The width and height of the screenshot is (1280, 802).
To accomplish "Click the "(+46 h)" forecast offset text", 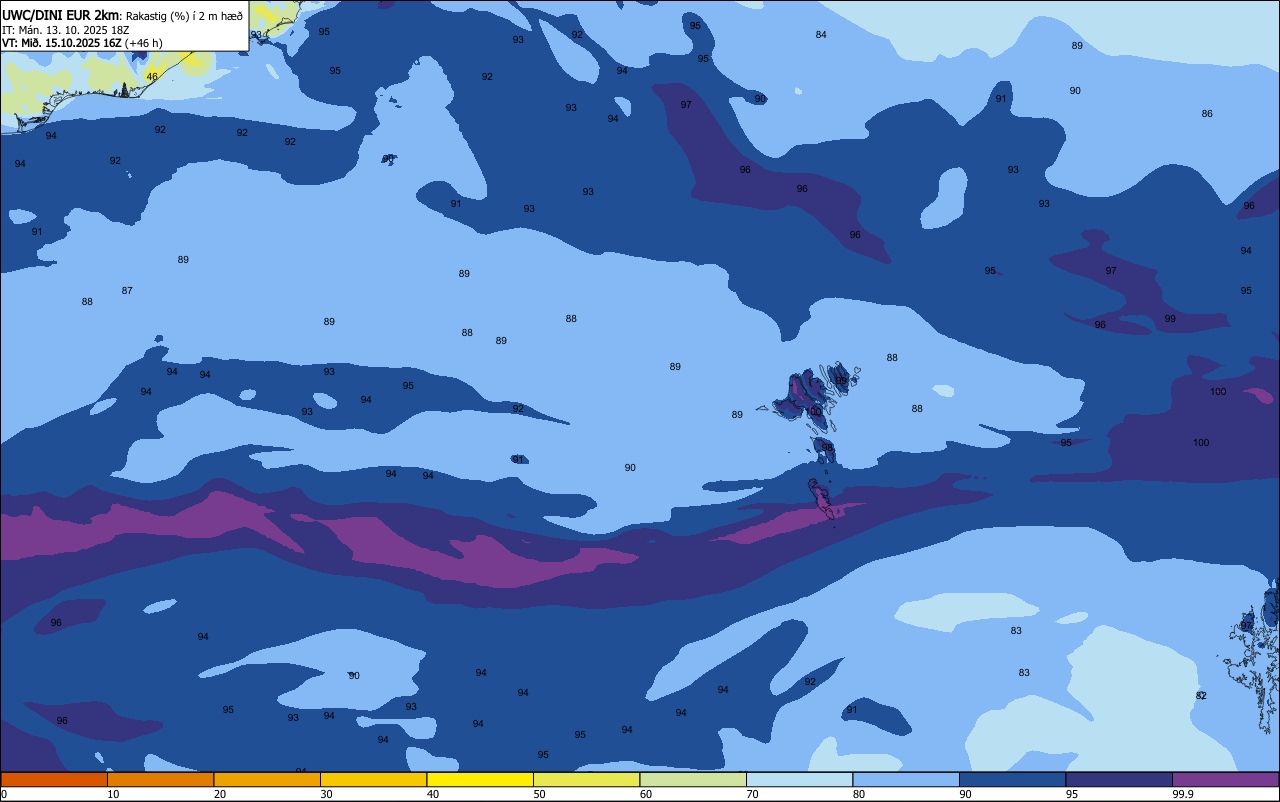I will 144,43.
